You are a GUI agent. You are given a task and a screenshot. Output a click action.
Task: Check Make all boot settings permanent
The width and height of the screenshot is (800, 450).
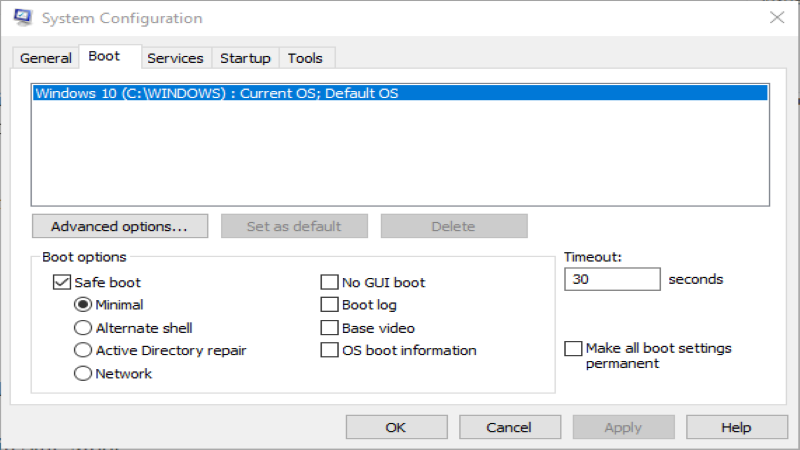pyautogui.click(x=573, y=348)
